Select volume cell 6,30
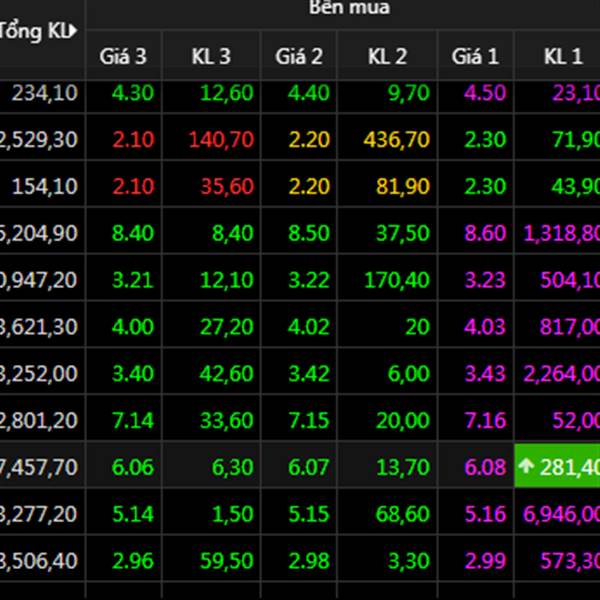The image size is (600, 600). point(233,467)
